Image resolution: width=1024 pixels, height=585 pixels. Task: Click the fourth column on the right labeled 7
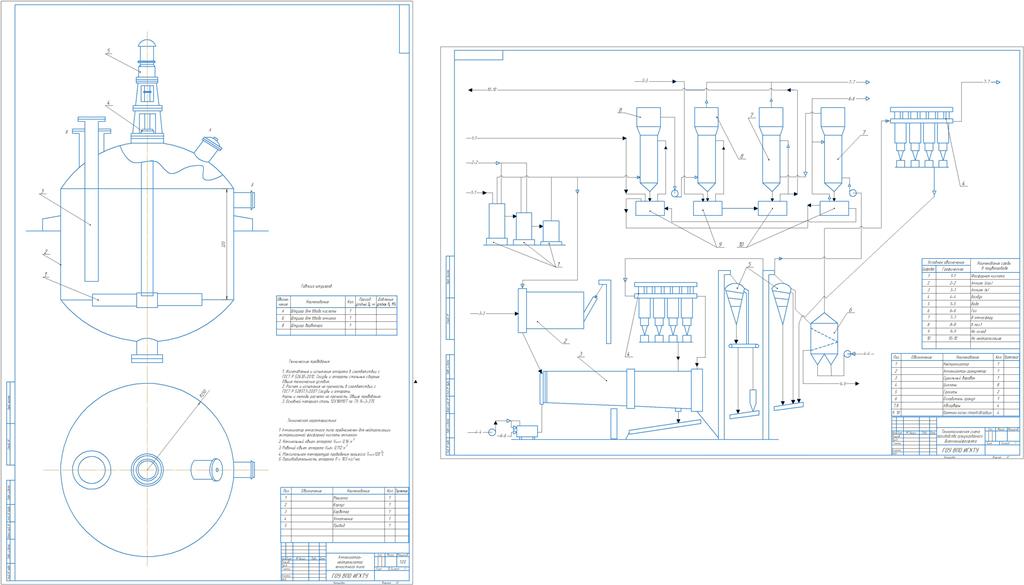coord(833,150)
